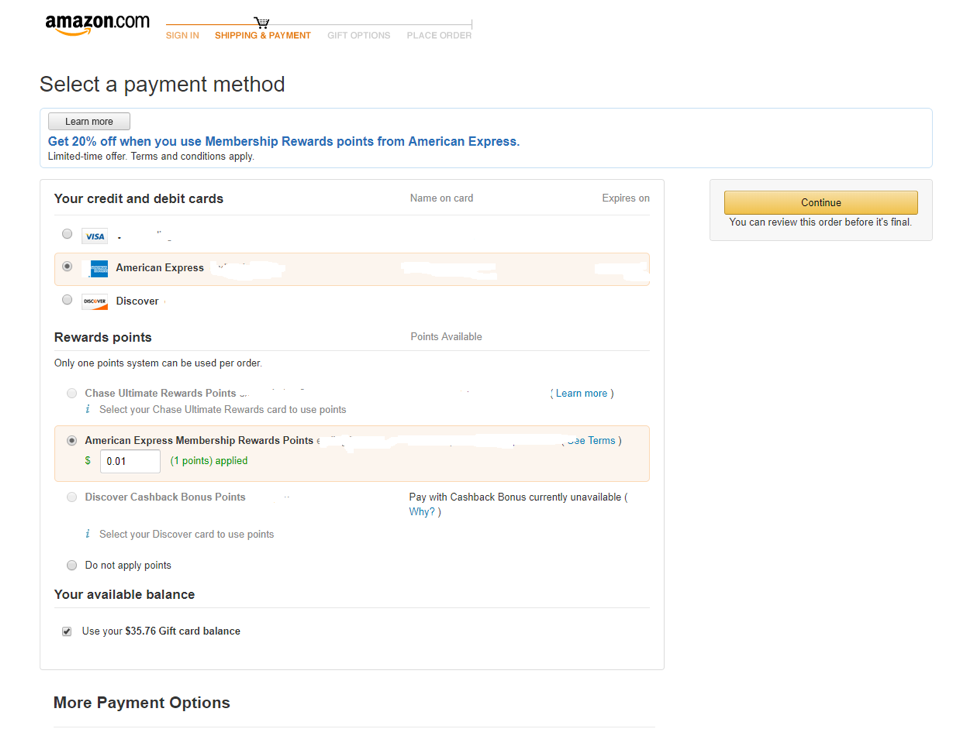Click the info icon under Chase Ultimate Rewards
Screen dimensions: 974x733
click(x=88, y=409)
